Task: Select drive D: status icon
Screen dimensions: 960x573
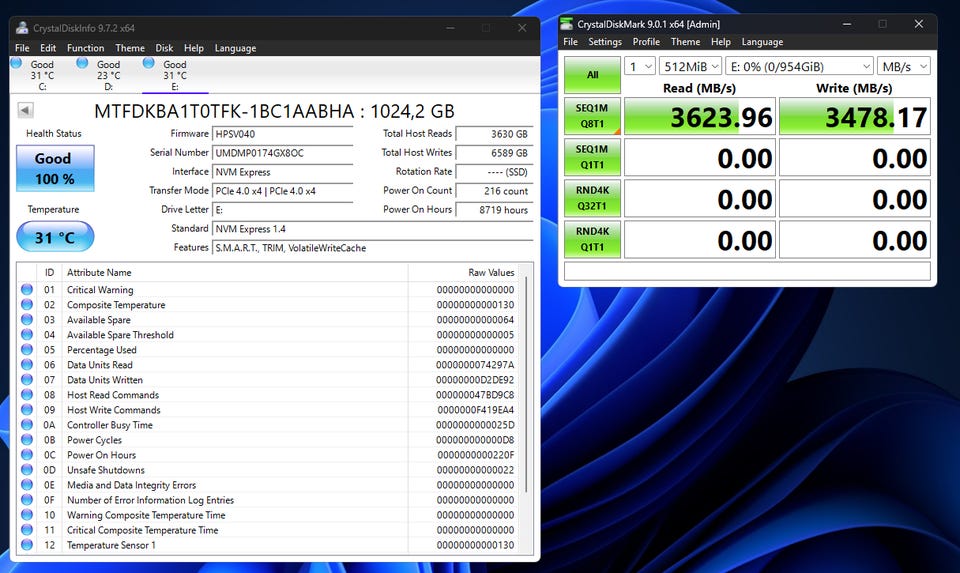Action: pyautogui.click(x=82, y=63)
